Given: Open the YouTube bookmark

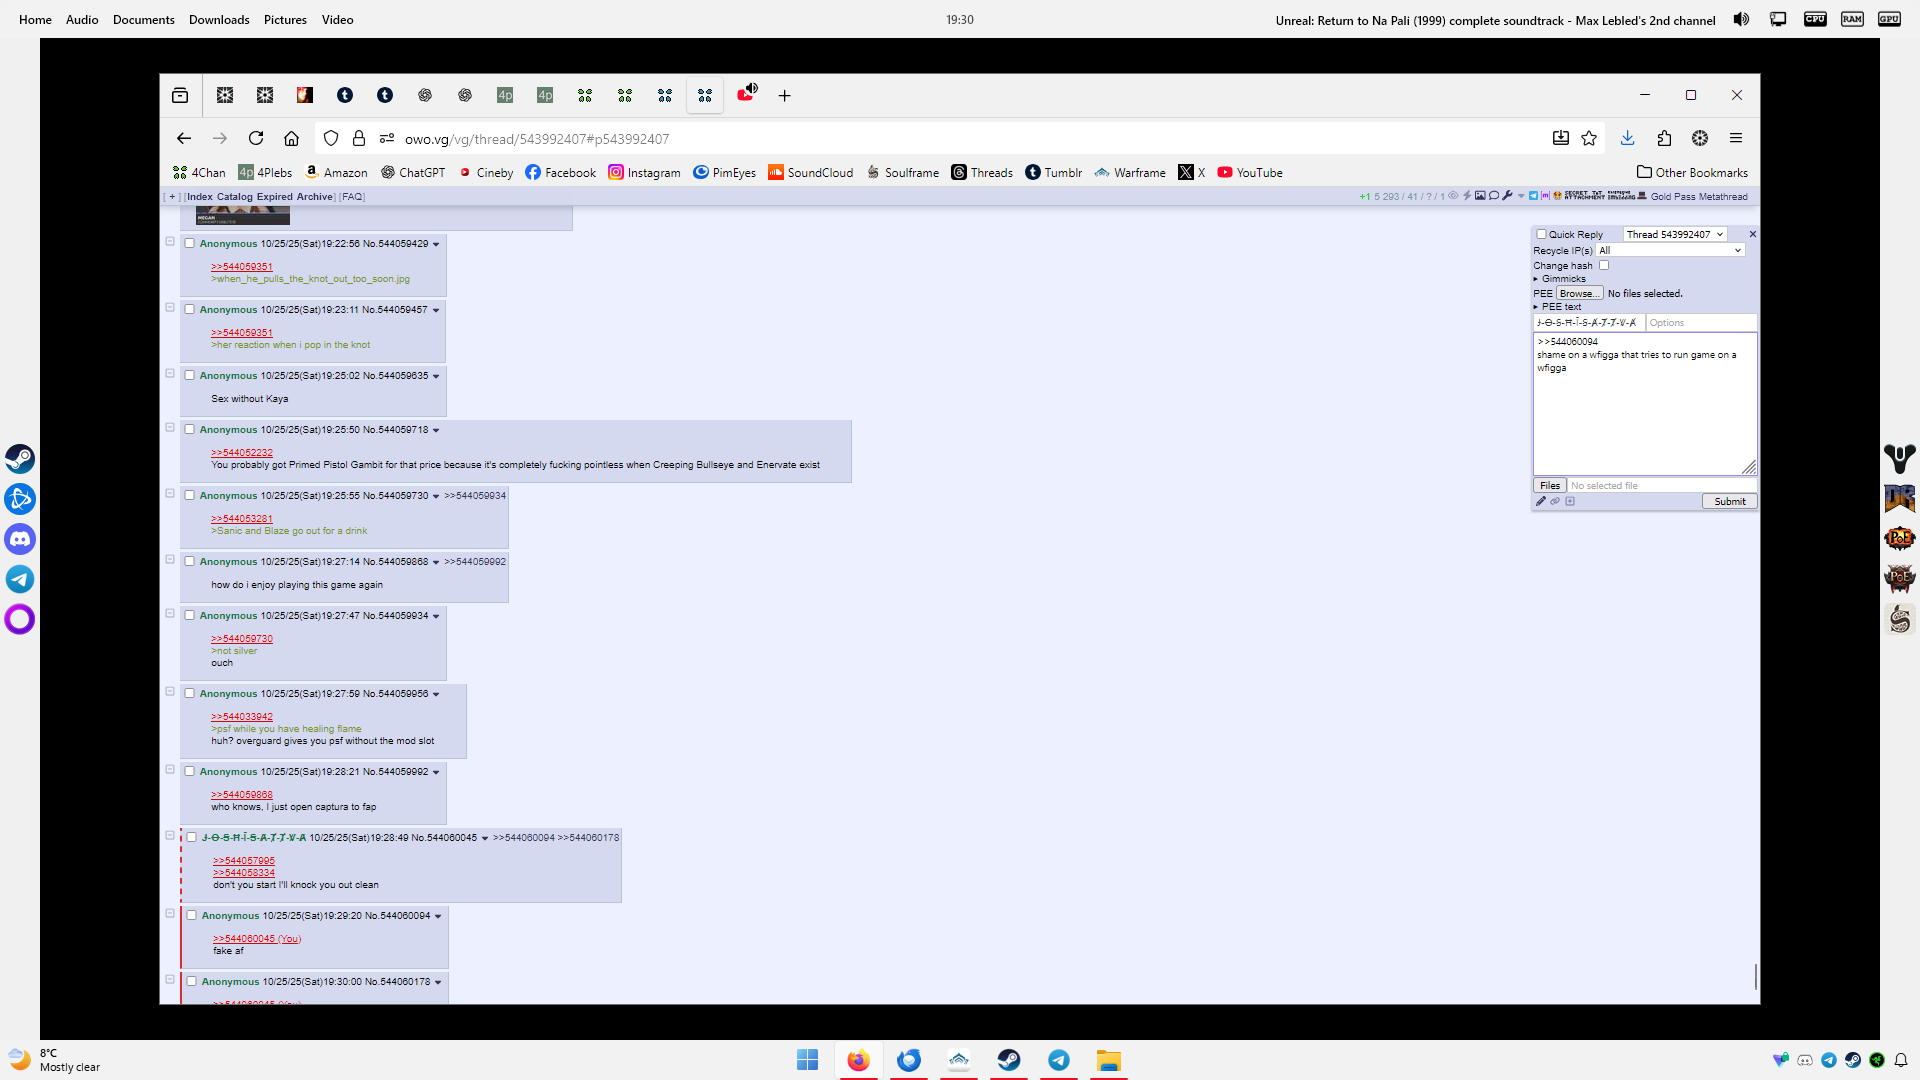Looking at the screenshot, I should tap(1250, 173).
